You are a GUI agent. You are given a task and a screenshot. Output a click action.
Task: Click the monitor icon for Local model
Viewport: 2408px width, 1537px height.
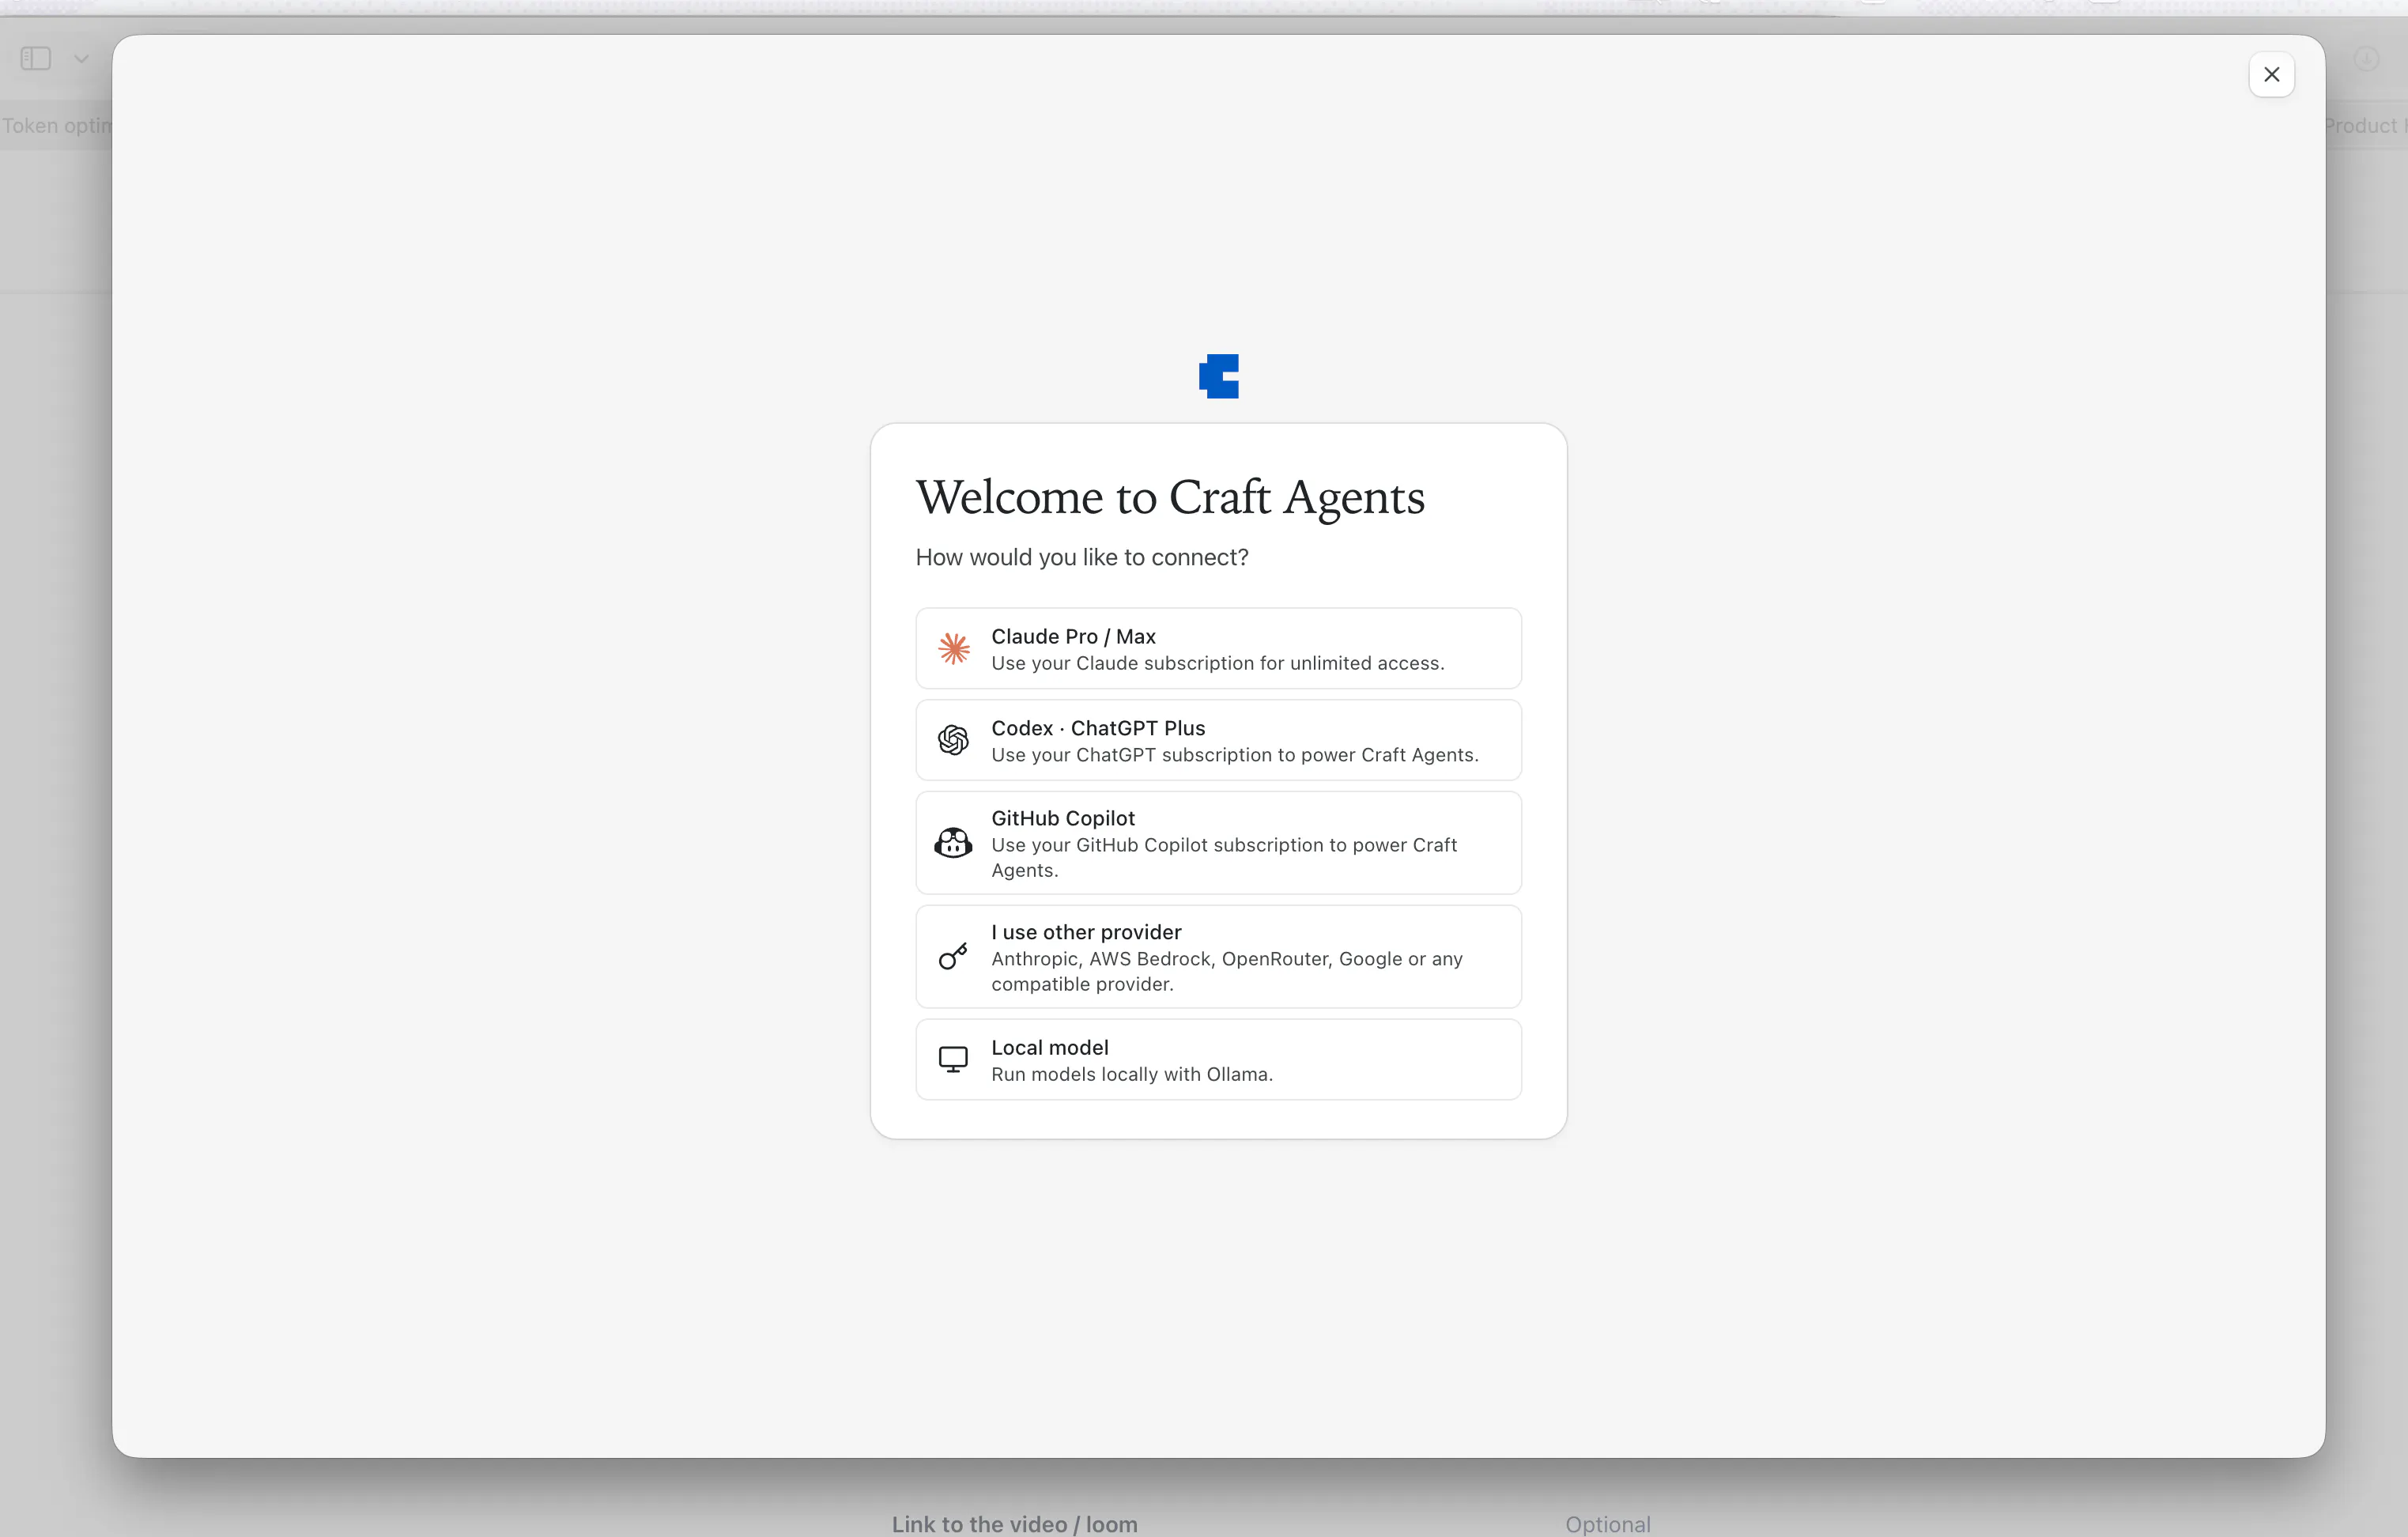[953, 1060]
